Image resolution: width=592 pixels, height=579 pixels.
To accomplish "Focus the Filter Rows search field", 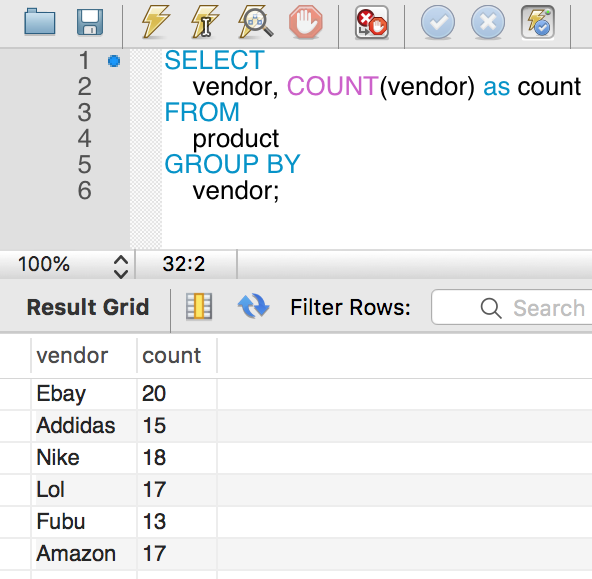I will (x=512, y=307).
